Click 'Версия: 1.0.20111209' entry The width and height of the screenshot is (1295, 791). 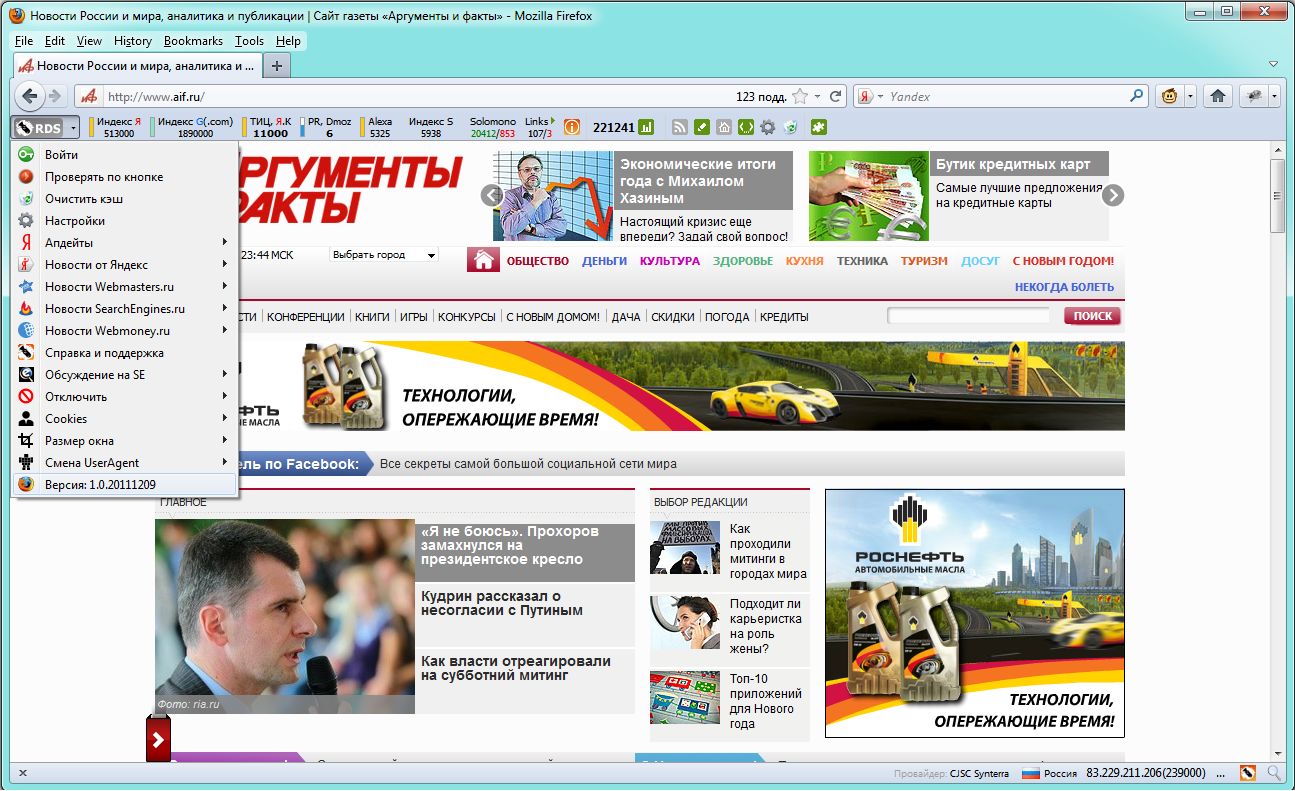coord(125,484)
